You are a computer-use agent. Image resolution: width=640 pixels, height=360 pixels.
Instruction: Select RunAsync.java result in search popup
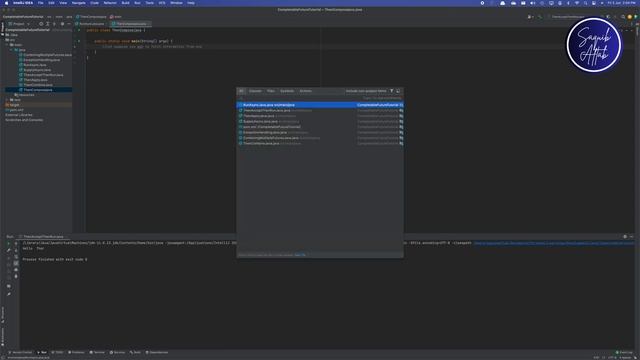click(320, 105)
